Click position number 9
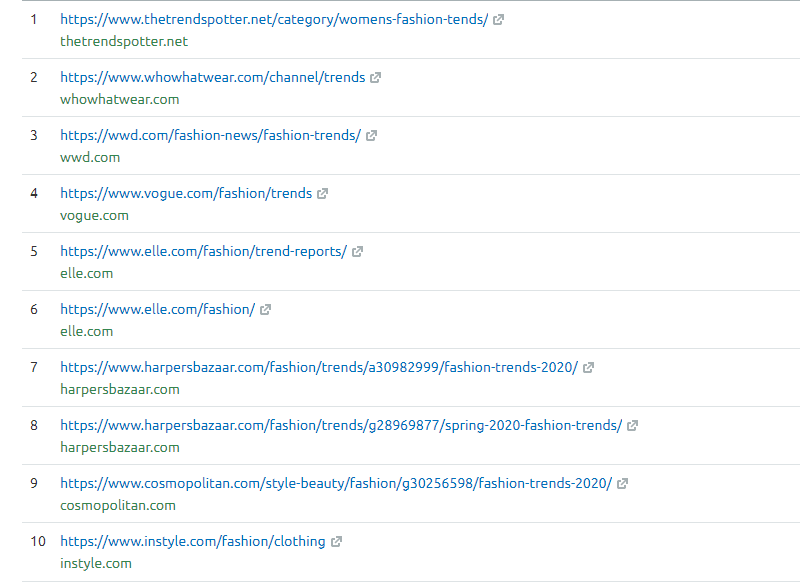The height and width of the screenshot is (582, 800). (x=34, y=484)
